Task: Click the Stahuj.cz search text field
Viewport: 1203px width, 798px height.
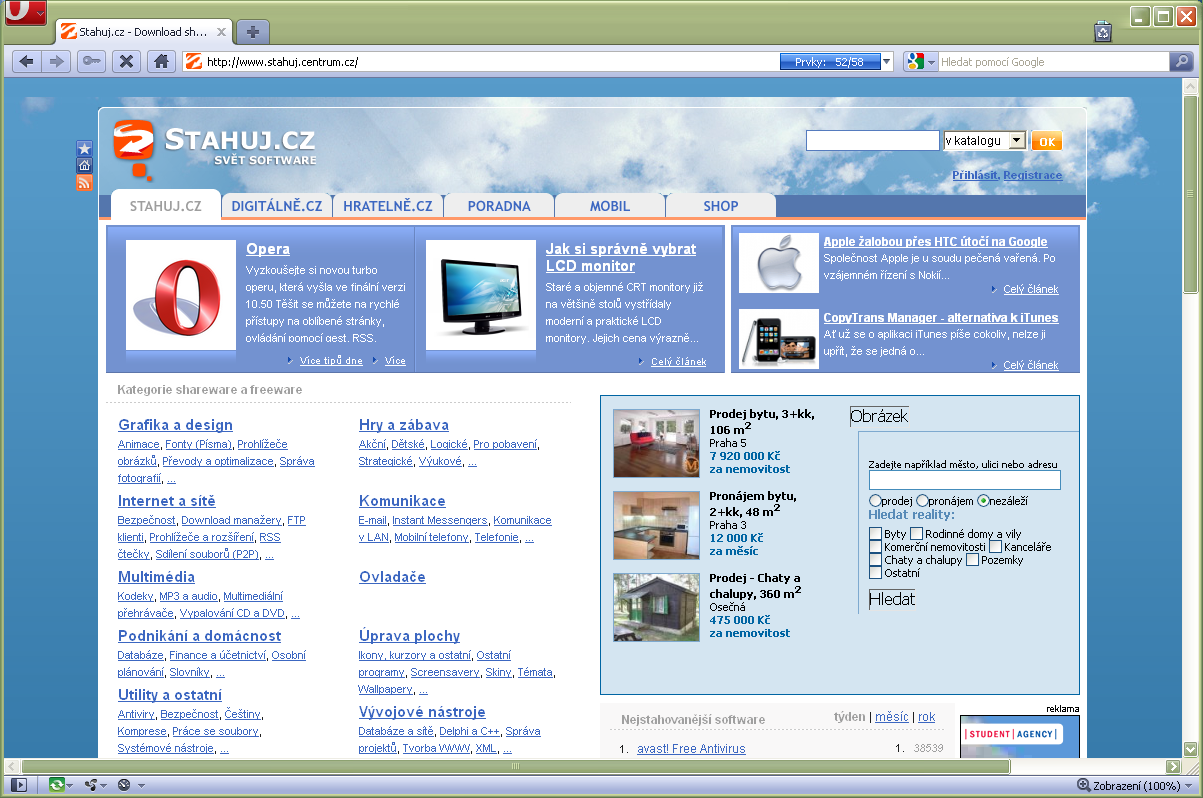Action: click(x=873, y=141)
